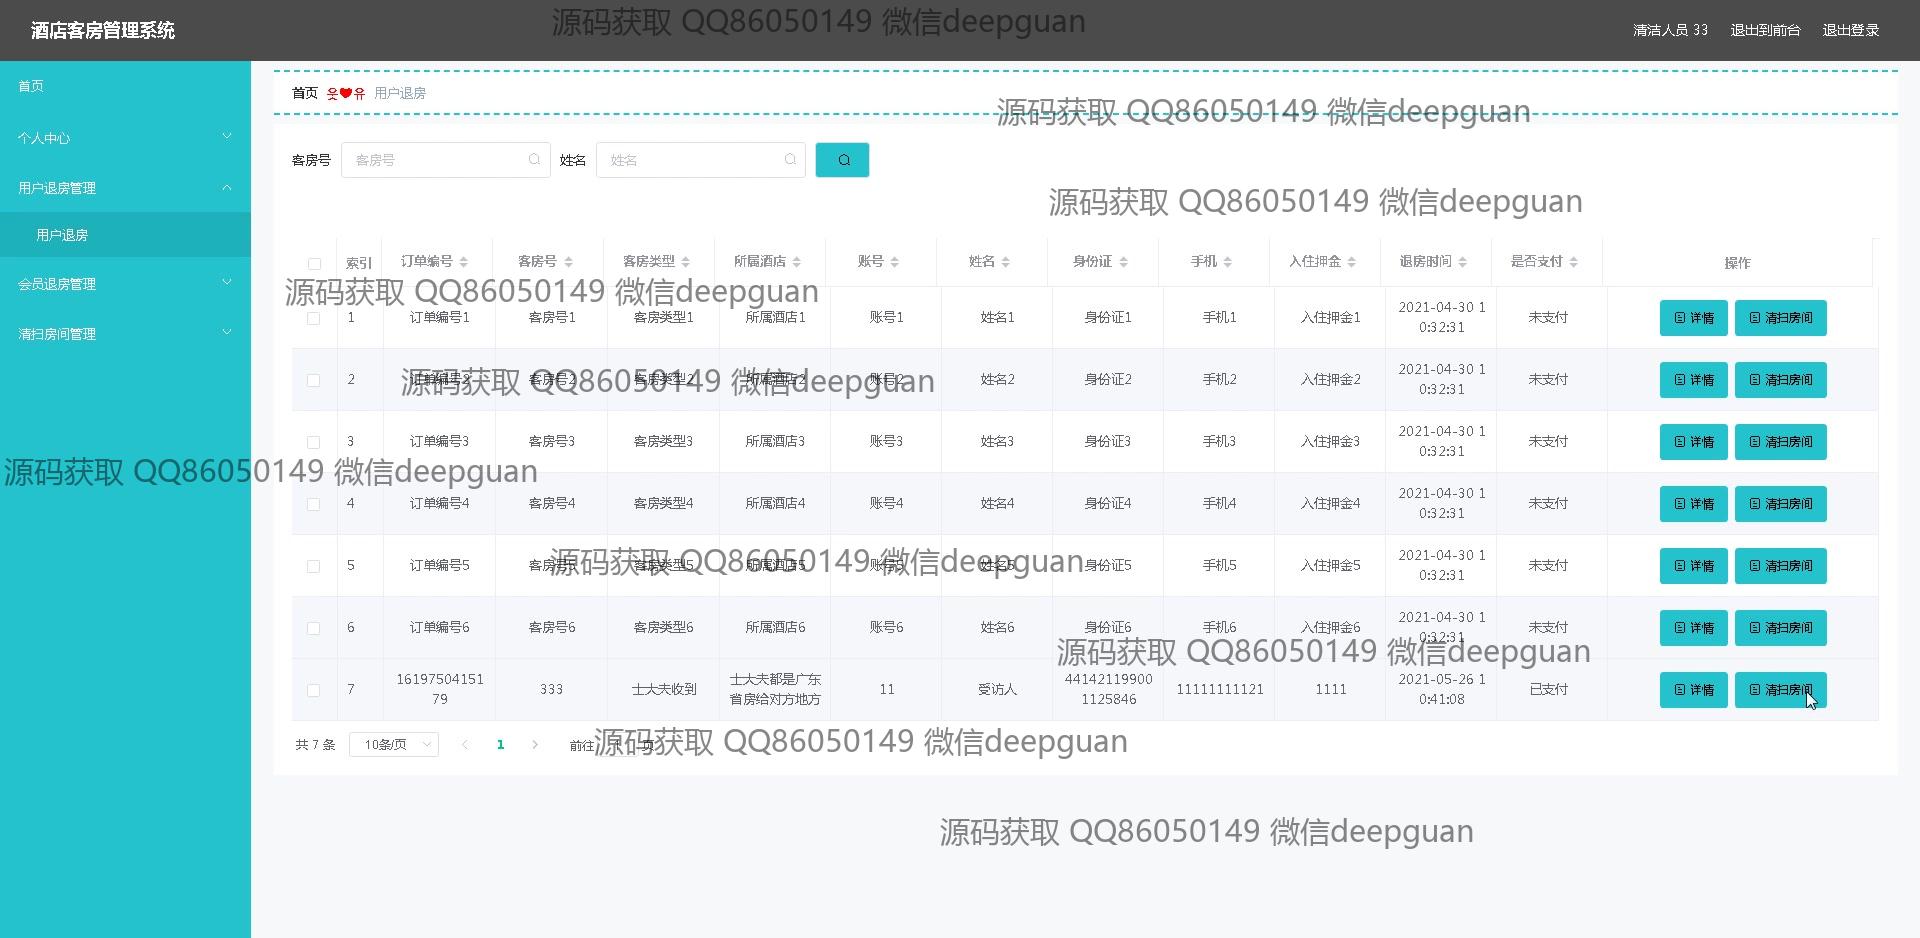Screen dimensions: 1920x938
Task: Open 详情 for row 订单编号3
Action: pyautogui.click(x=1694, y=442)
